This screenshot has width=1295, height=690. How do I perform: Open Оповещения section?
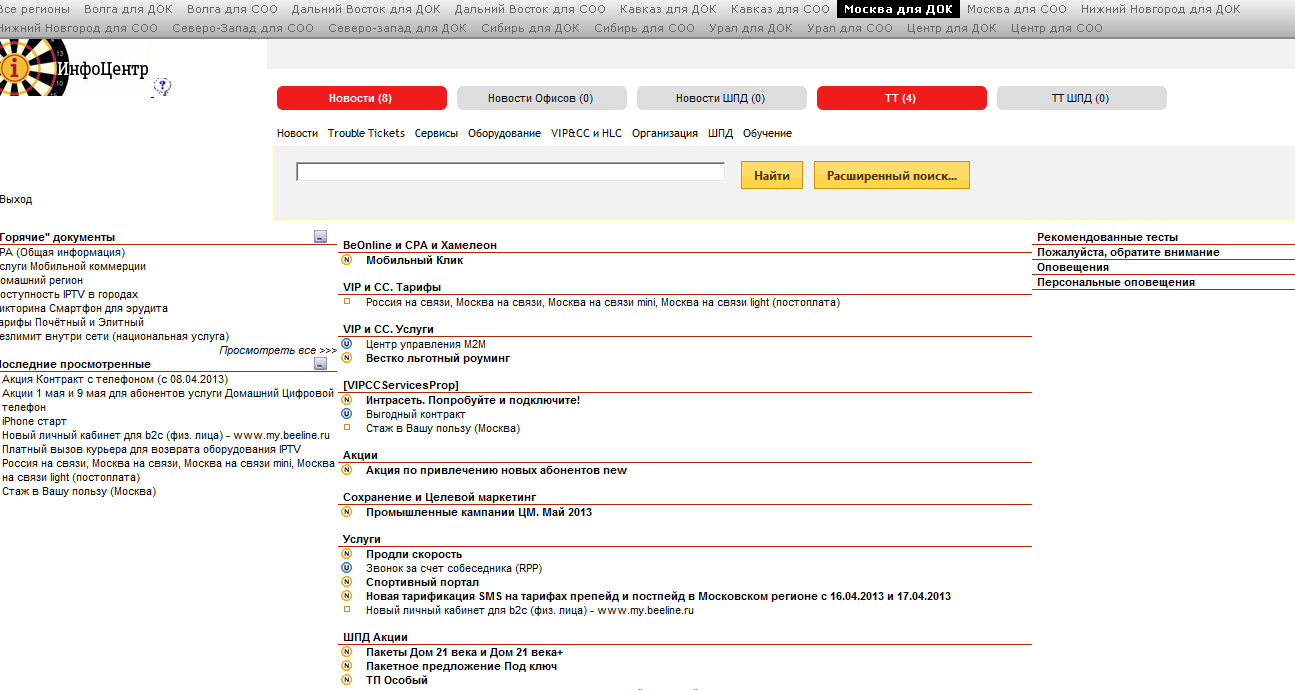(1073, 267)
